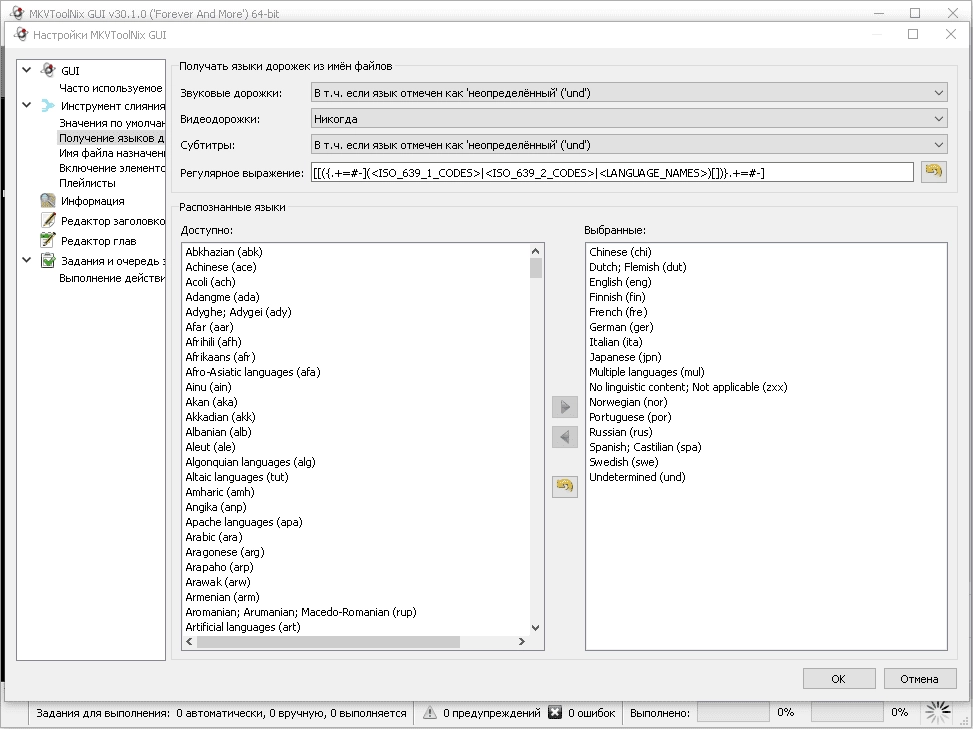Collapse the Инструмент слияния tree section

pos(27,105)
